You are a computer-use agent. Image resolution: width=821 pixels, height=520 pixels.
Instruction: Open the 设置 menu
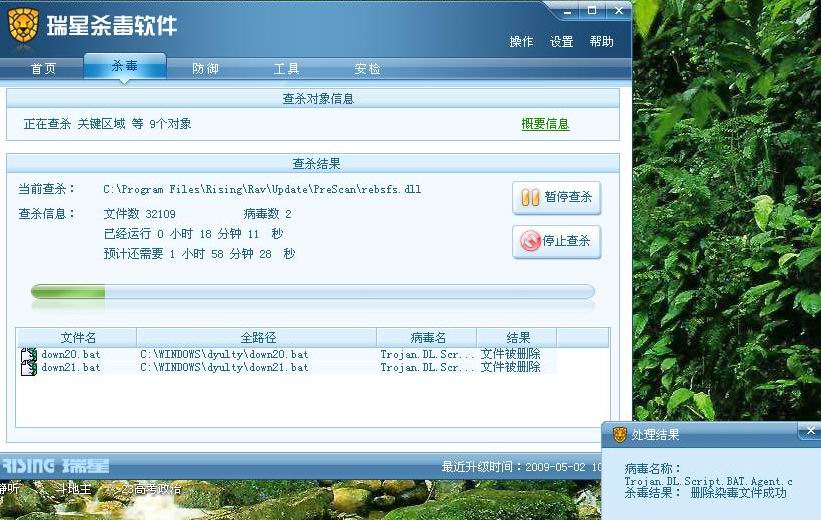(x=561, y=41)
